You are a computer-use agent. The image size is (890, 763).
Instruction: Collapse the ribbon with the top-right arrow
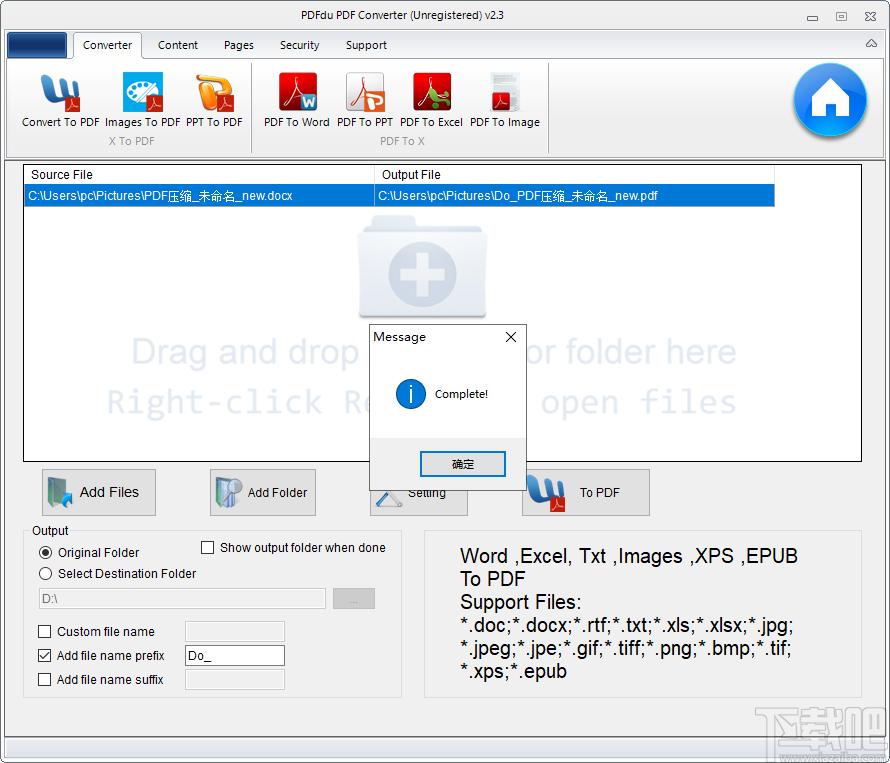[x=871, y=43]
